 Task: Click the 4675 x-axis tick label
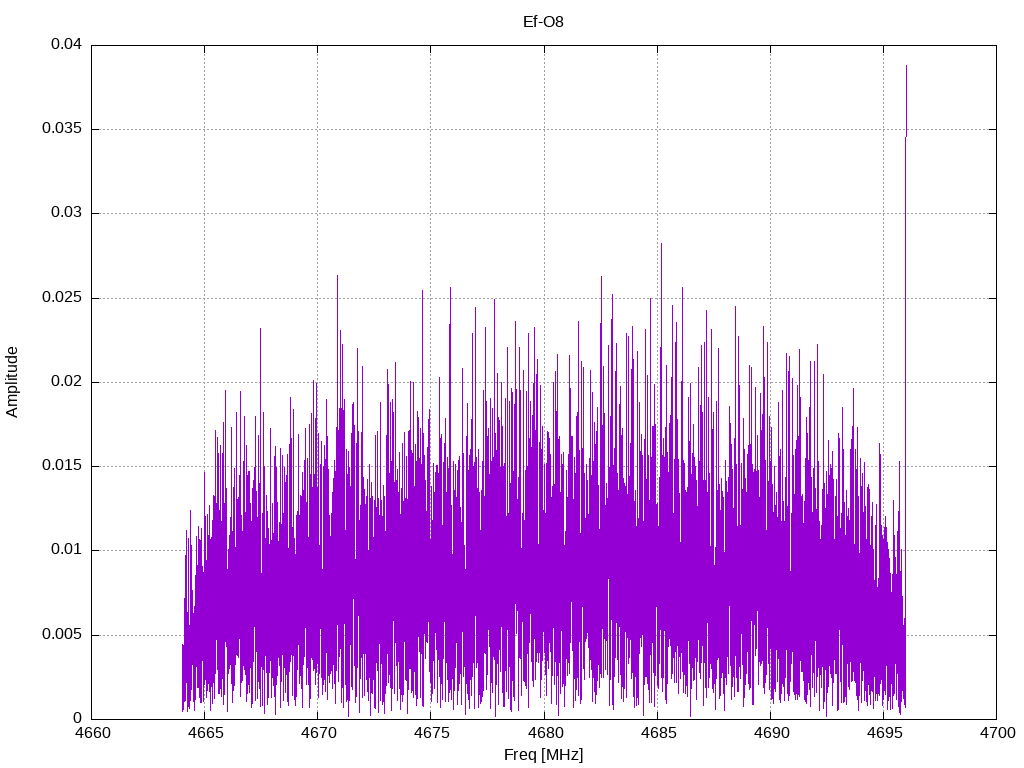[x=431, y=733]
